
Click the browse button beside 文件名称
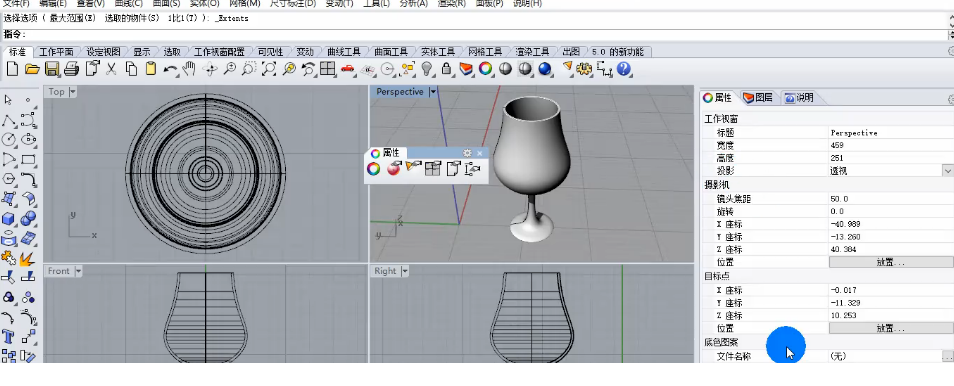tap(947, 356)
